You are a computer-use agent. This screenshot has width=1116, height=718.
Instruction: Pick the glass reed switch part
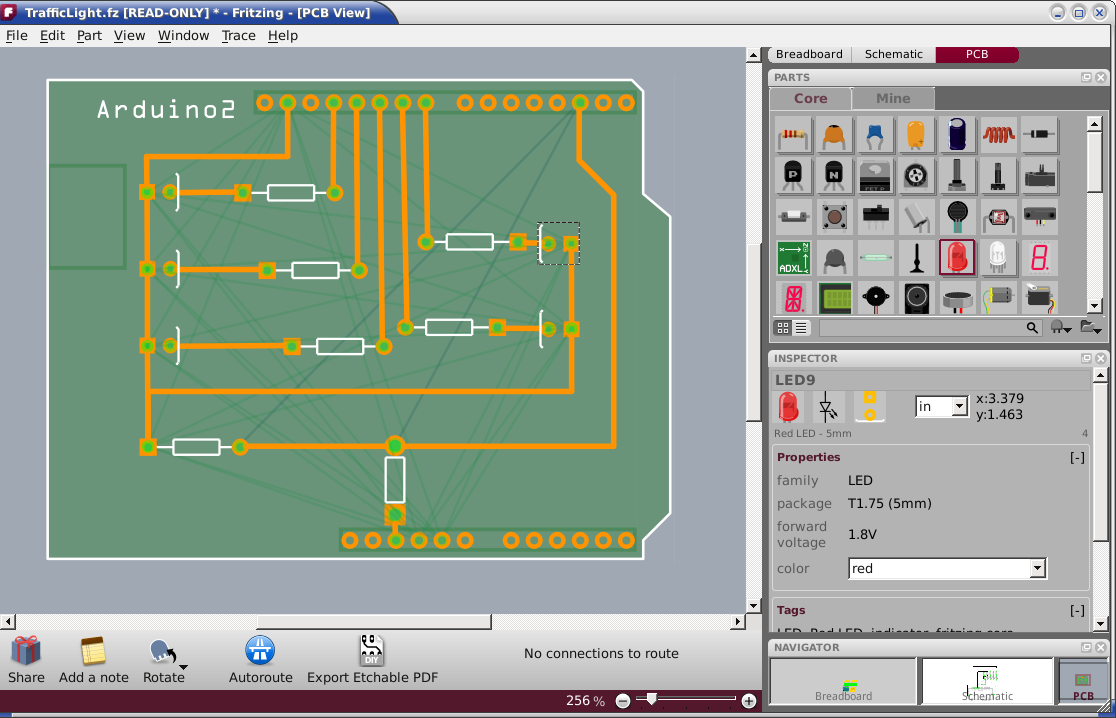pyautogui.click(x=875, y=258)
